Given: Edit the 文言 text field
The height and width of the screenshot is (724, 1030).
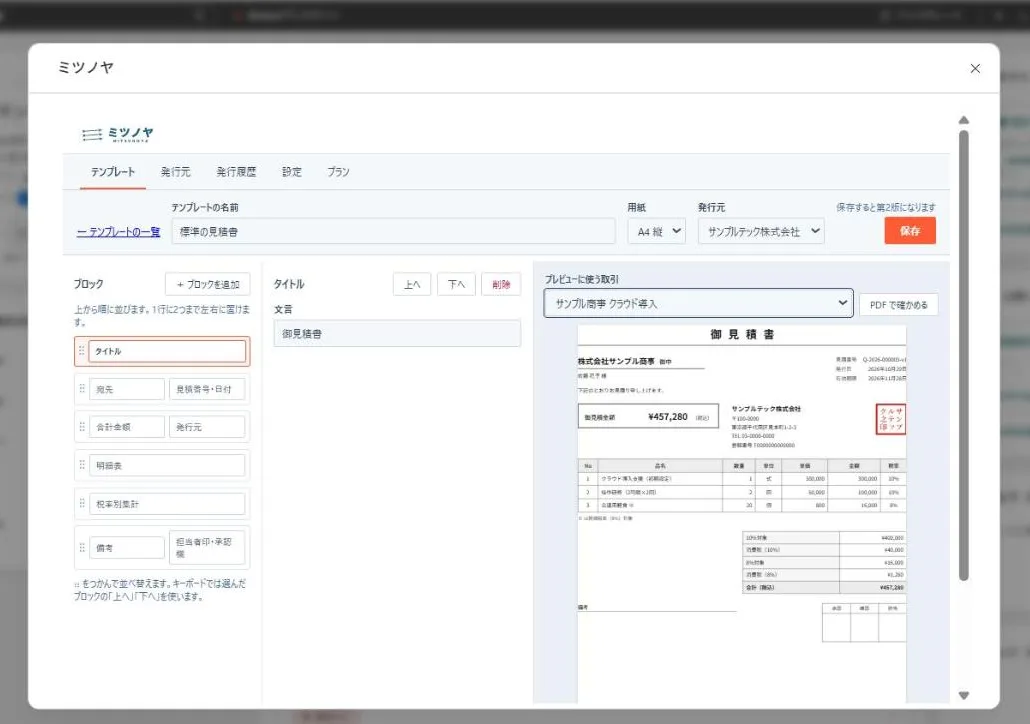Looking at the screenshot, I should 397,334.
